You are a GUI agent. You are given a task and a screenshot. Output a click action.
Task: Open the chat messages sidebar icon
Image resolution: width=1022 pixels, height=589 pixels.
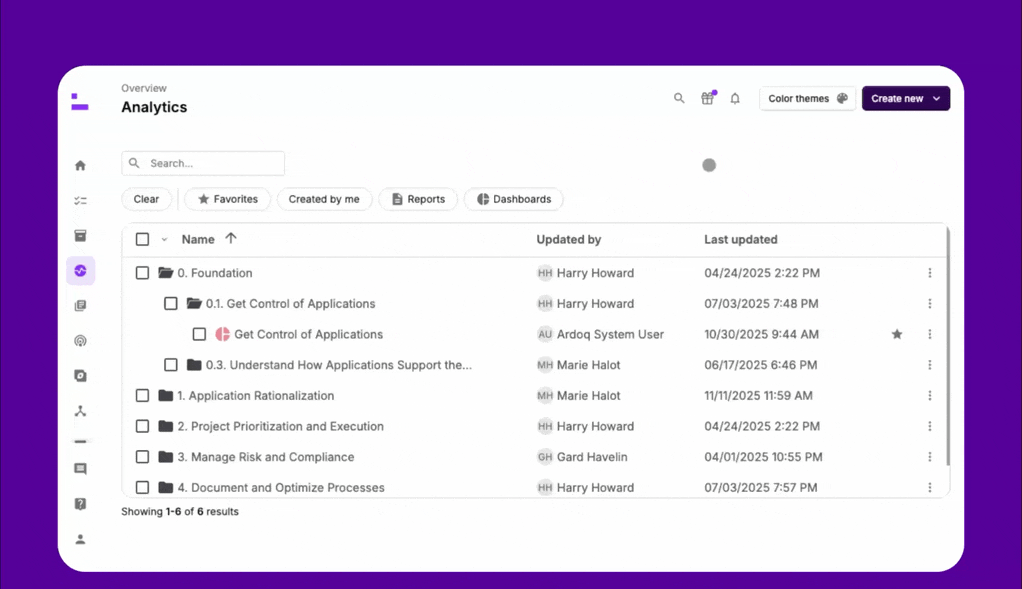[x=80, y=469]
